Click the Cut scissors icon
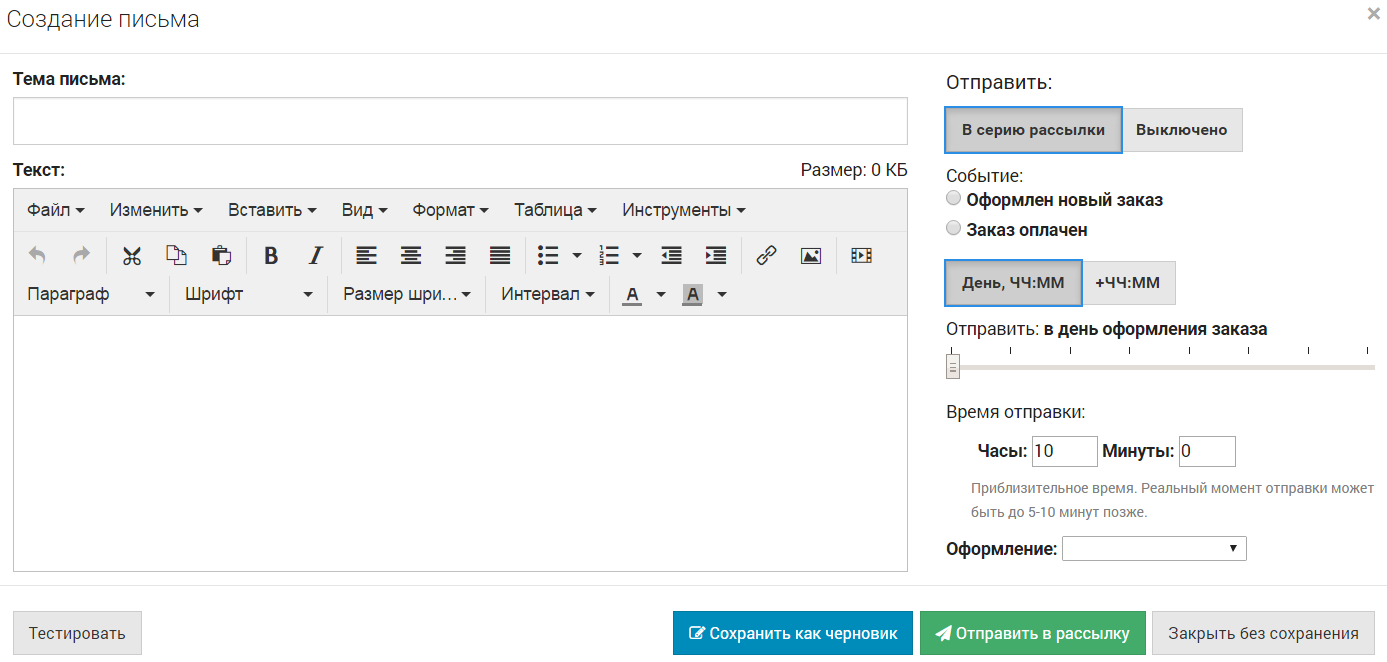Viewport: 1387px width, 662px height. (132, 255)
